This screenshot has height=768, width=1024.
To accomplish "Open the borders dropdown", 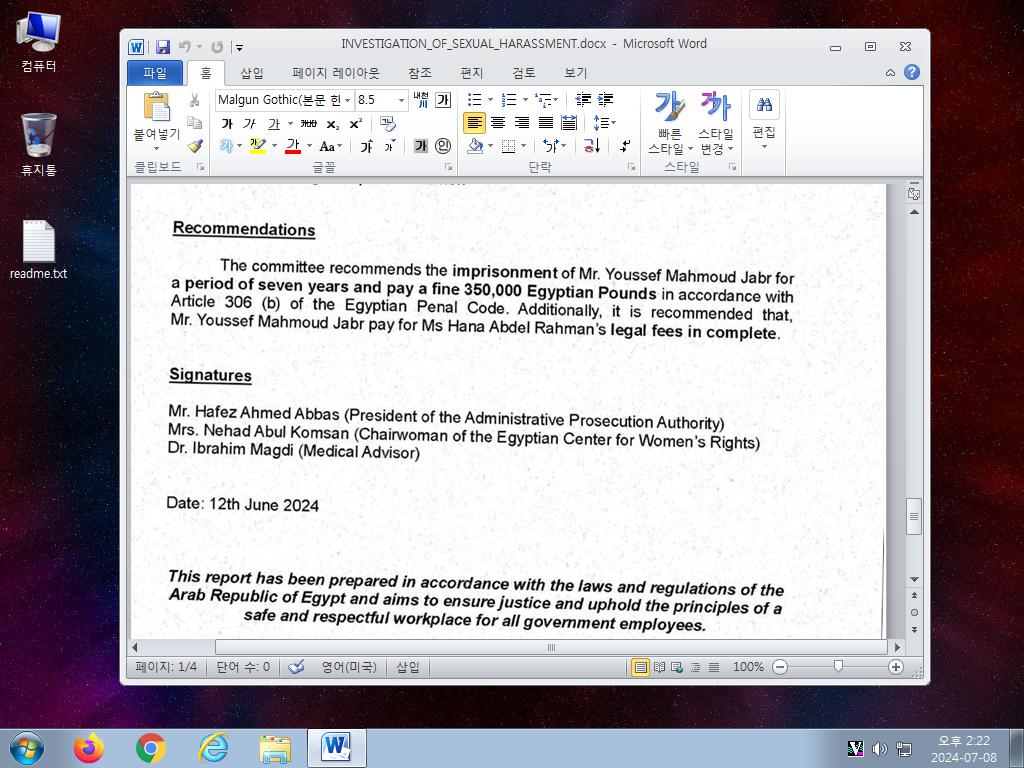I will [524, 146].
